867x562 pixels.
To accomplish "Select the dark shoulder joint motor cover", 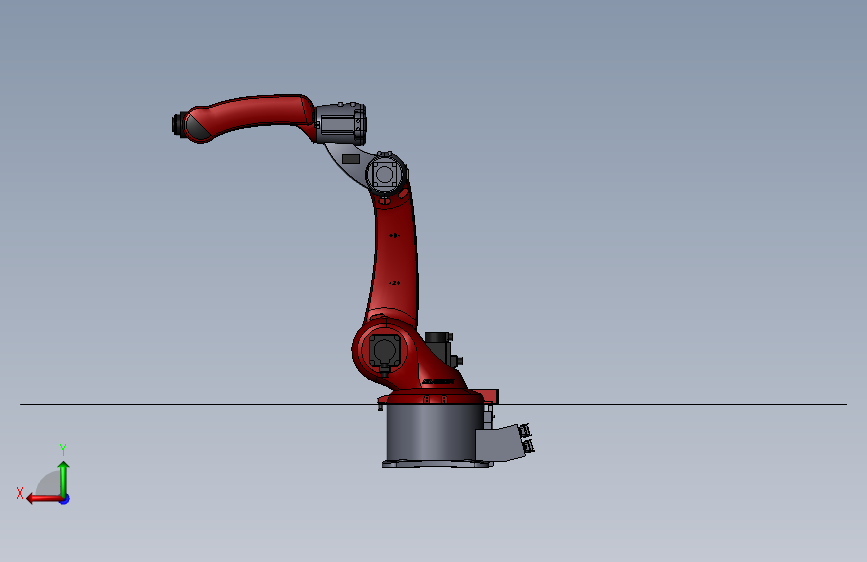I will point(384,351).
